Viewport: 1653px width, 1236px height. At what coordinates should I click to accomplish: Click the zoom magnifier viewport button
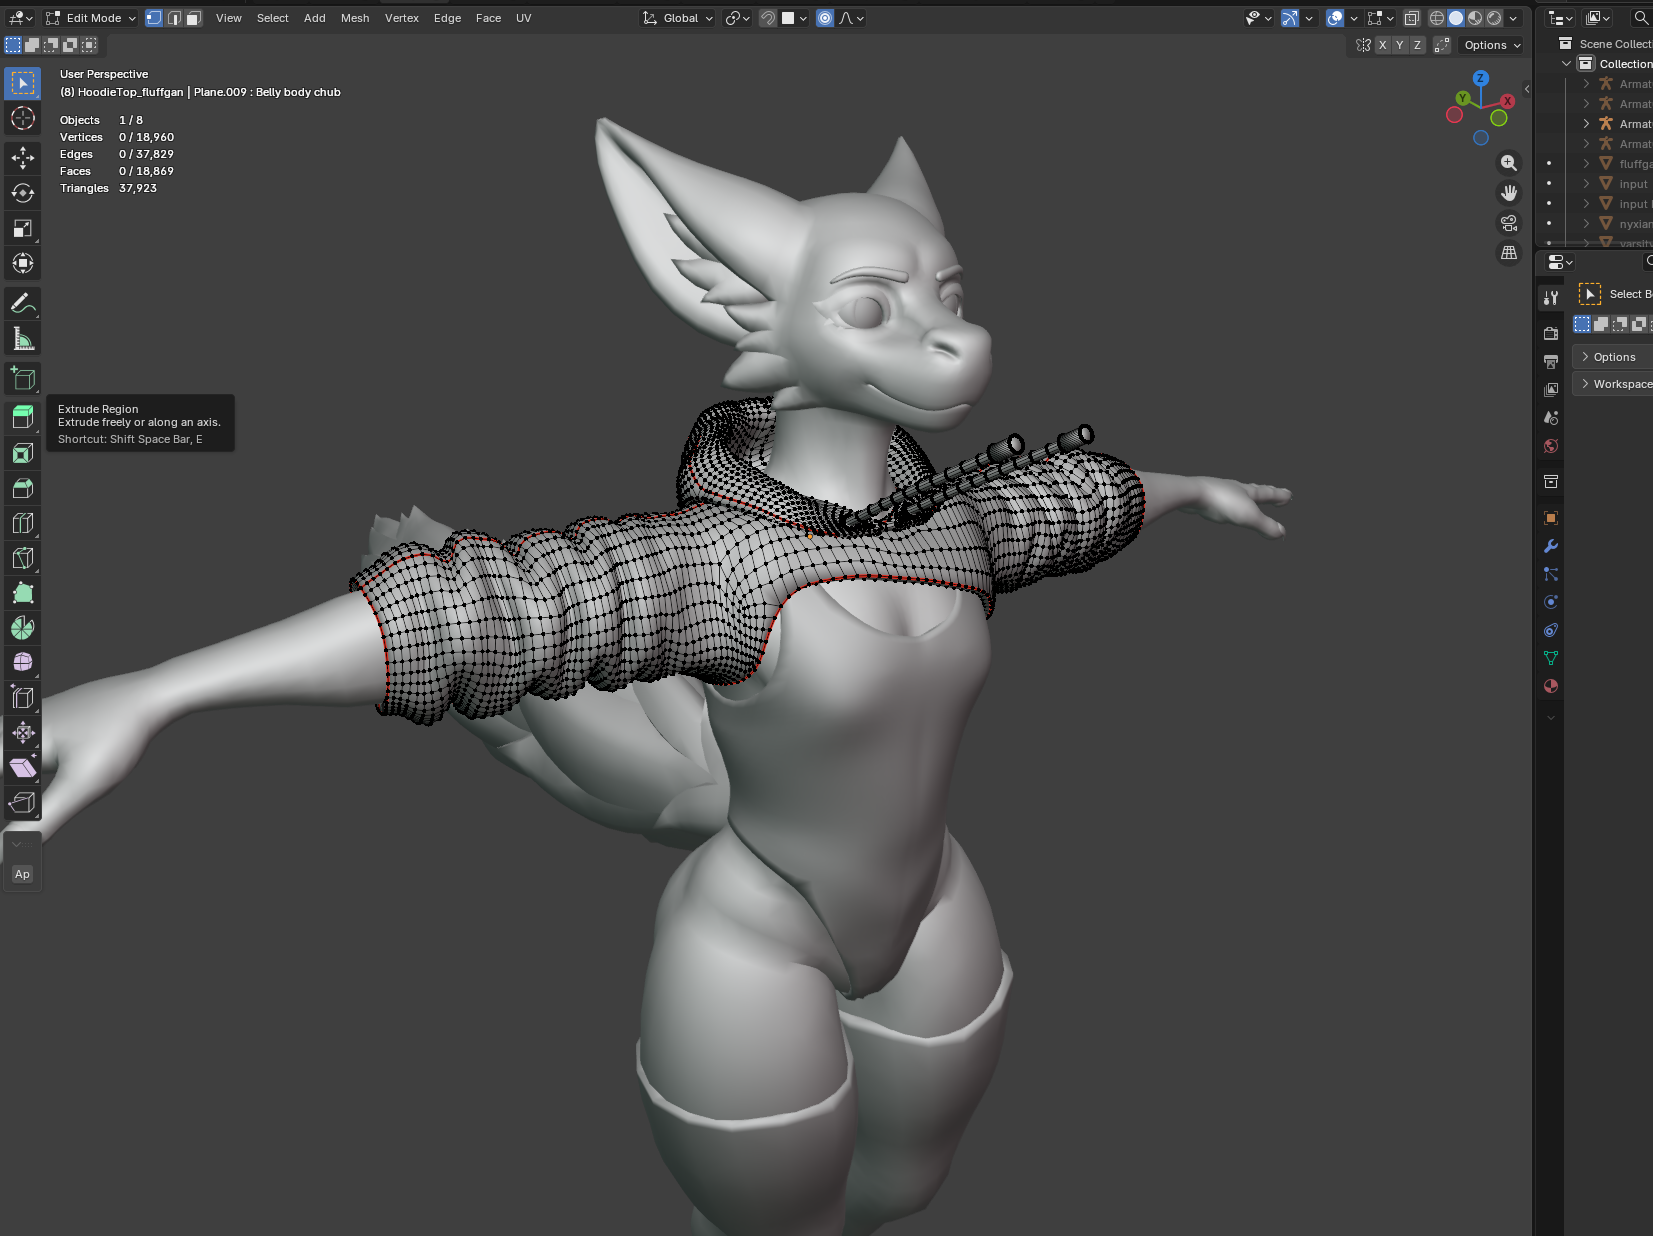tap(1509, 163)
